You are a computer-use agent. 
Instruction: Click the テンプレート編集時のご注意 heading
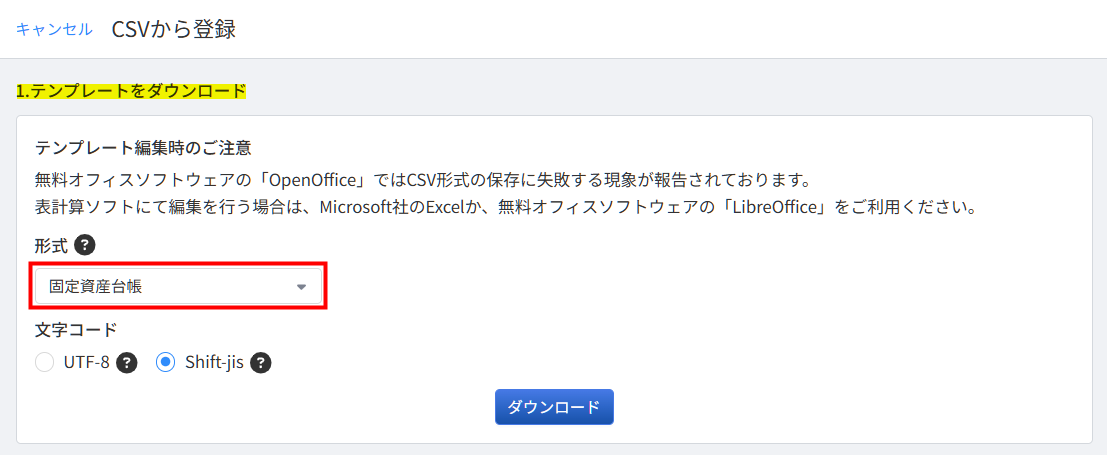point(143,148)
